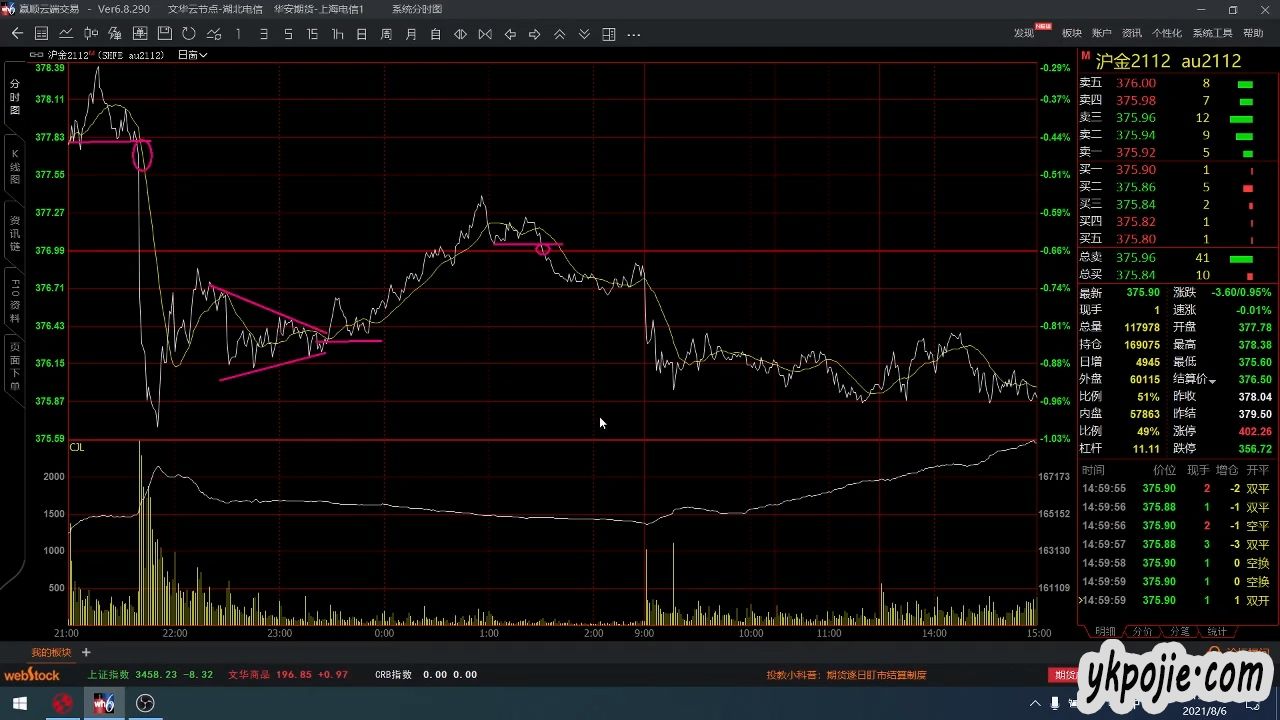Switch to the 统计 tab below the trades
The width and height of the screenshot is (1280, 720).
pyautogui.click(x=1216, y=631)
